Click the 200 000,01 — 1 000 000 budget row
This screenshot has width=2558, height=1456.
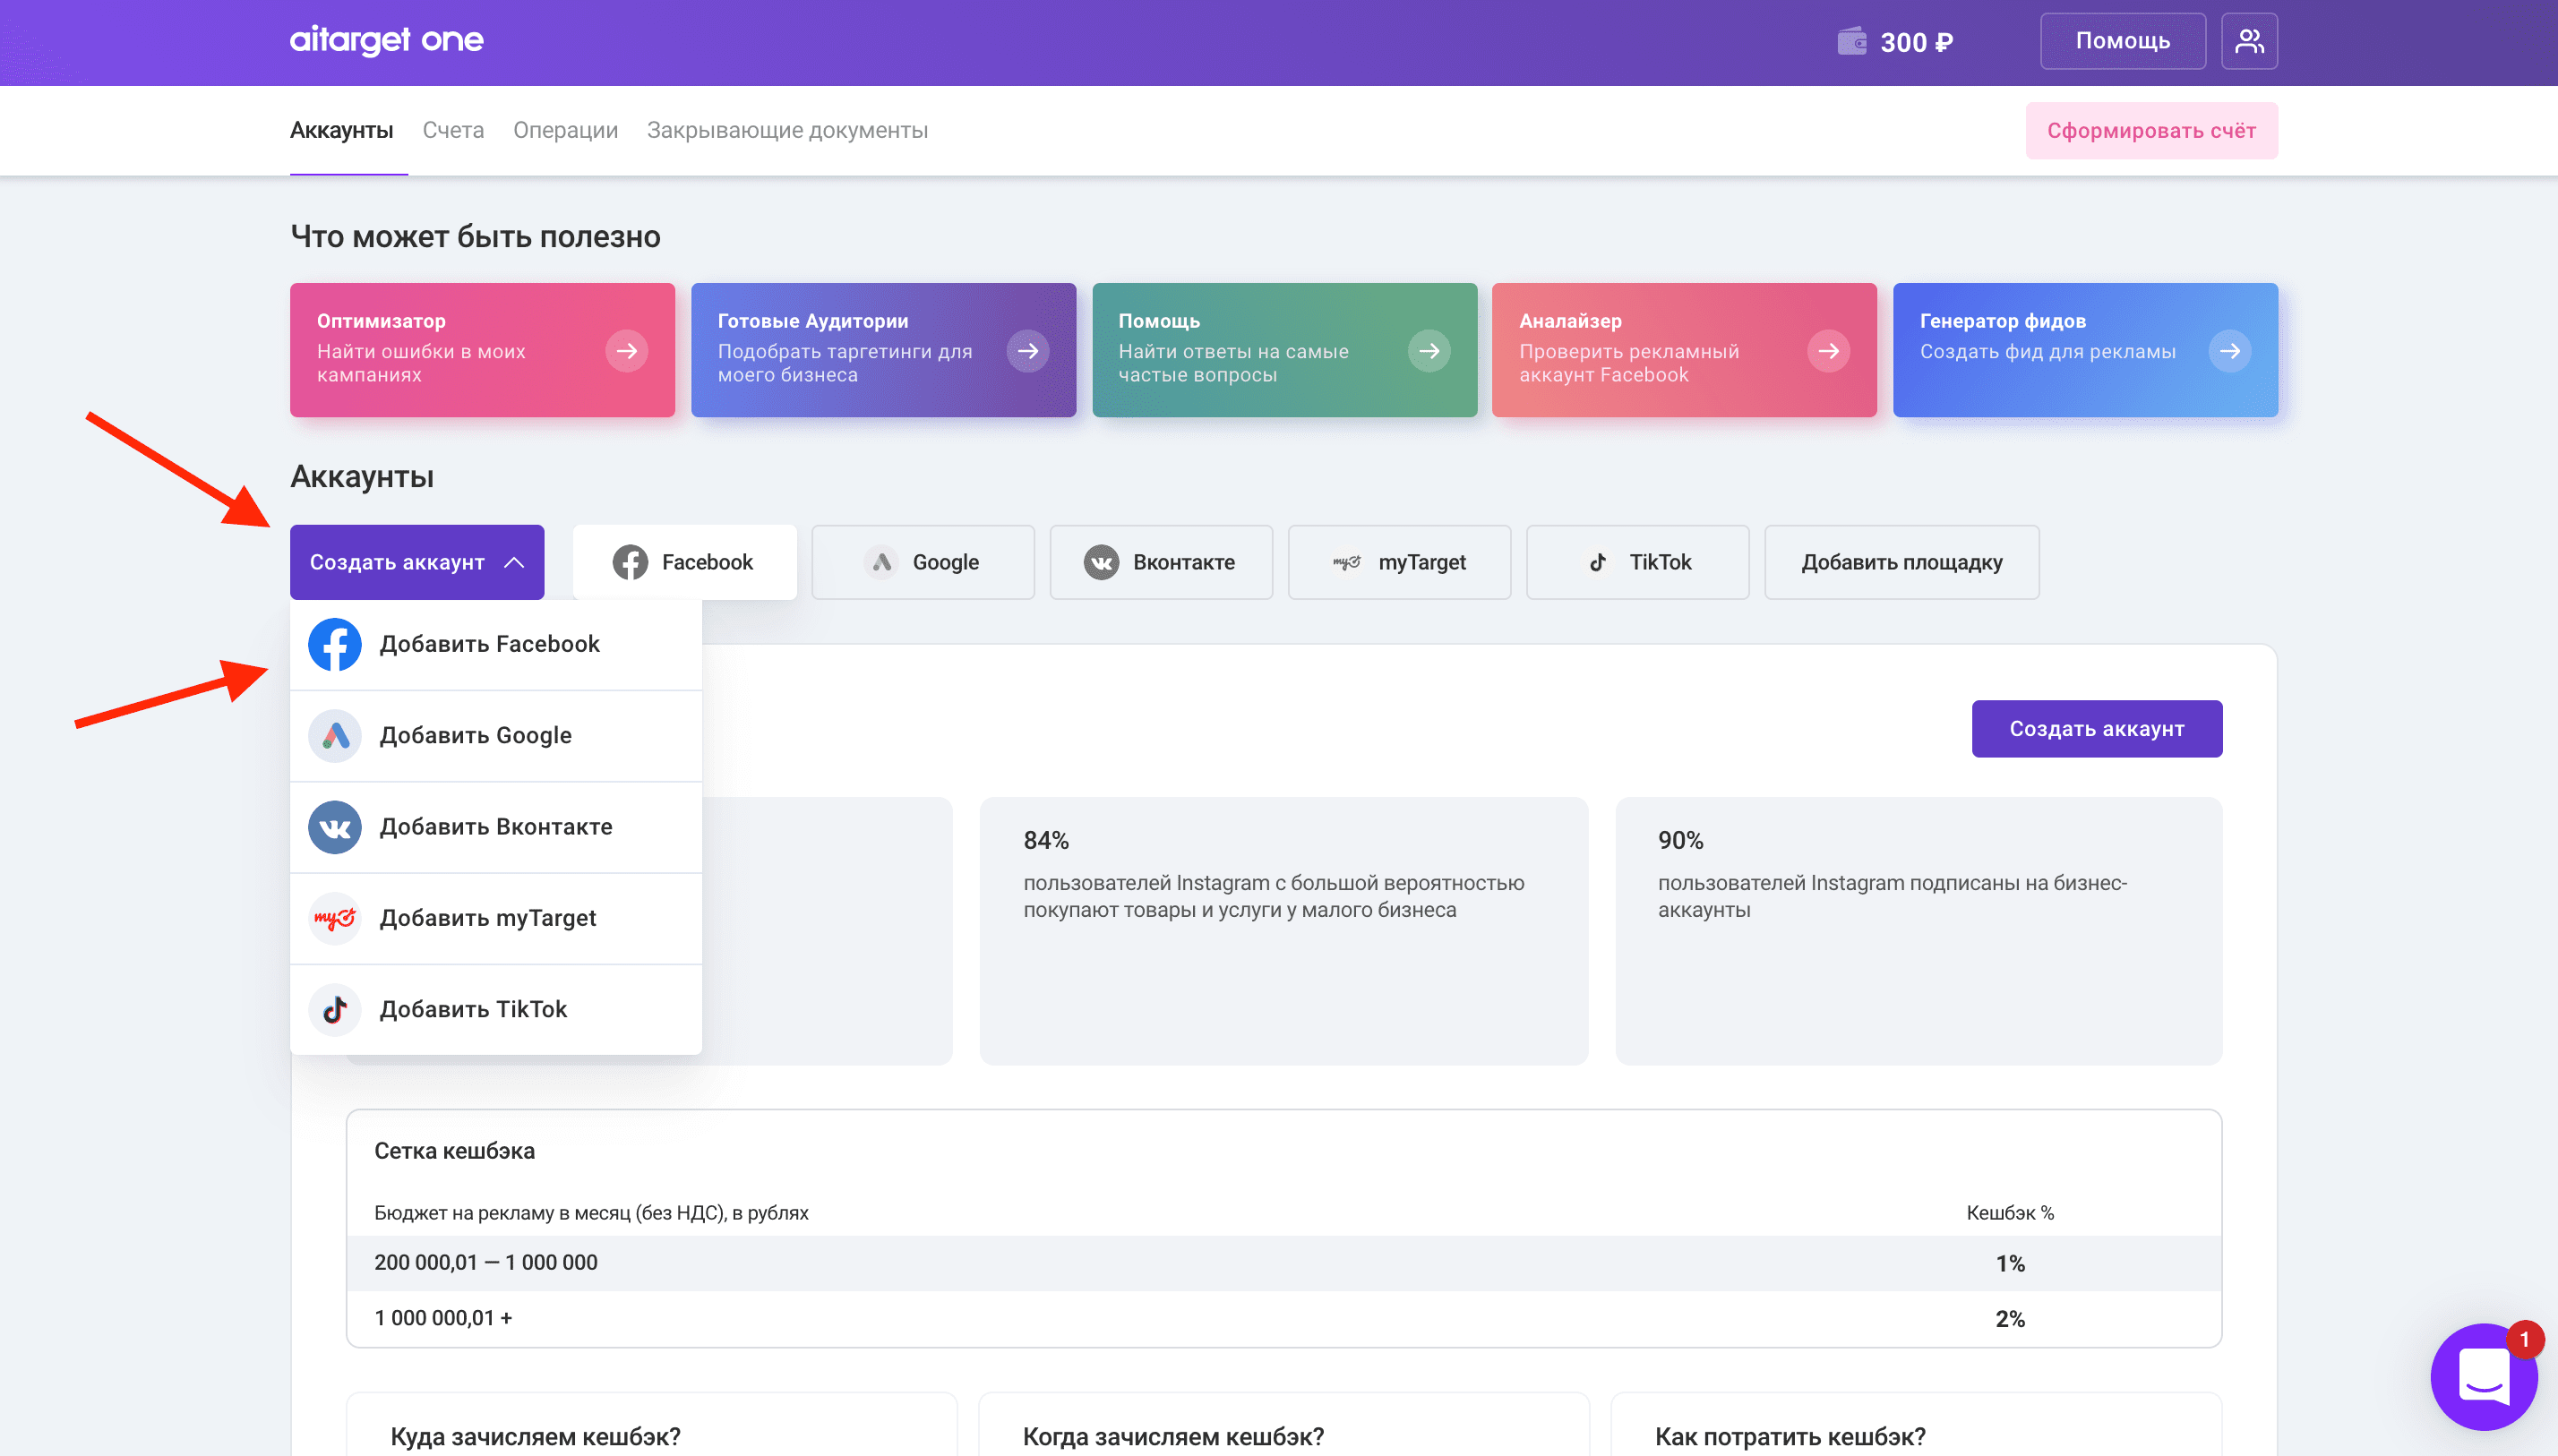pos(1284,1263)
